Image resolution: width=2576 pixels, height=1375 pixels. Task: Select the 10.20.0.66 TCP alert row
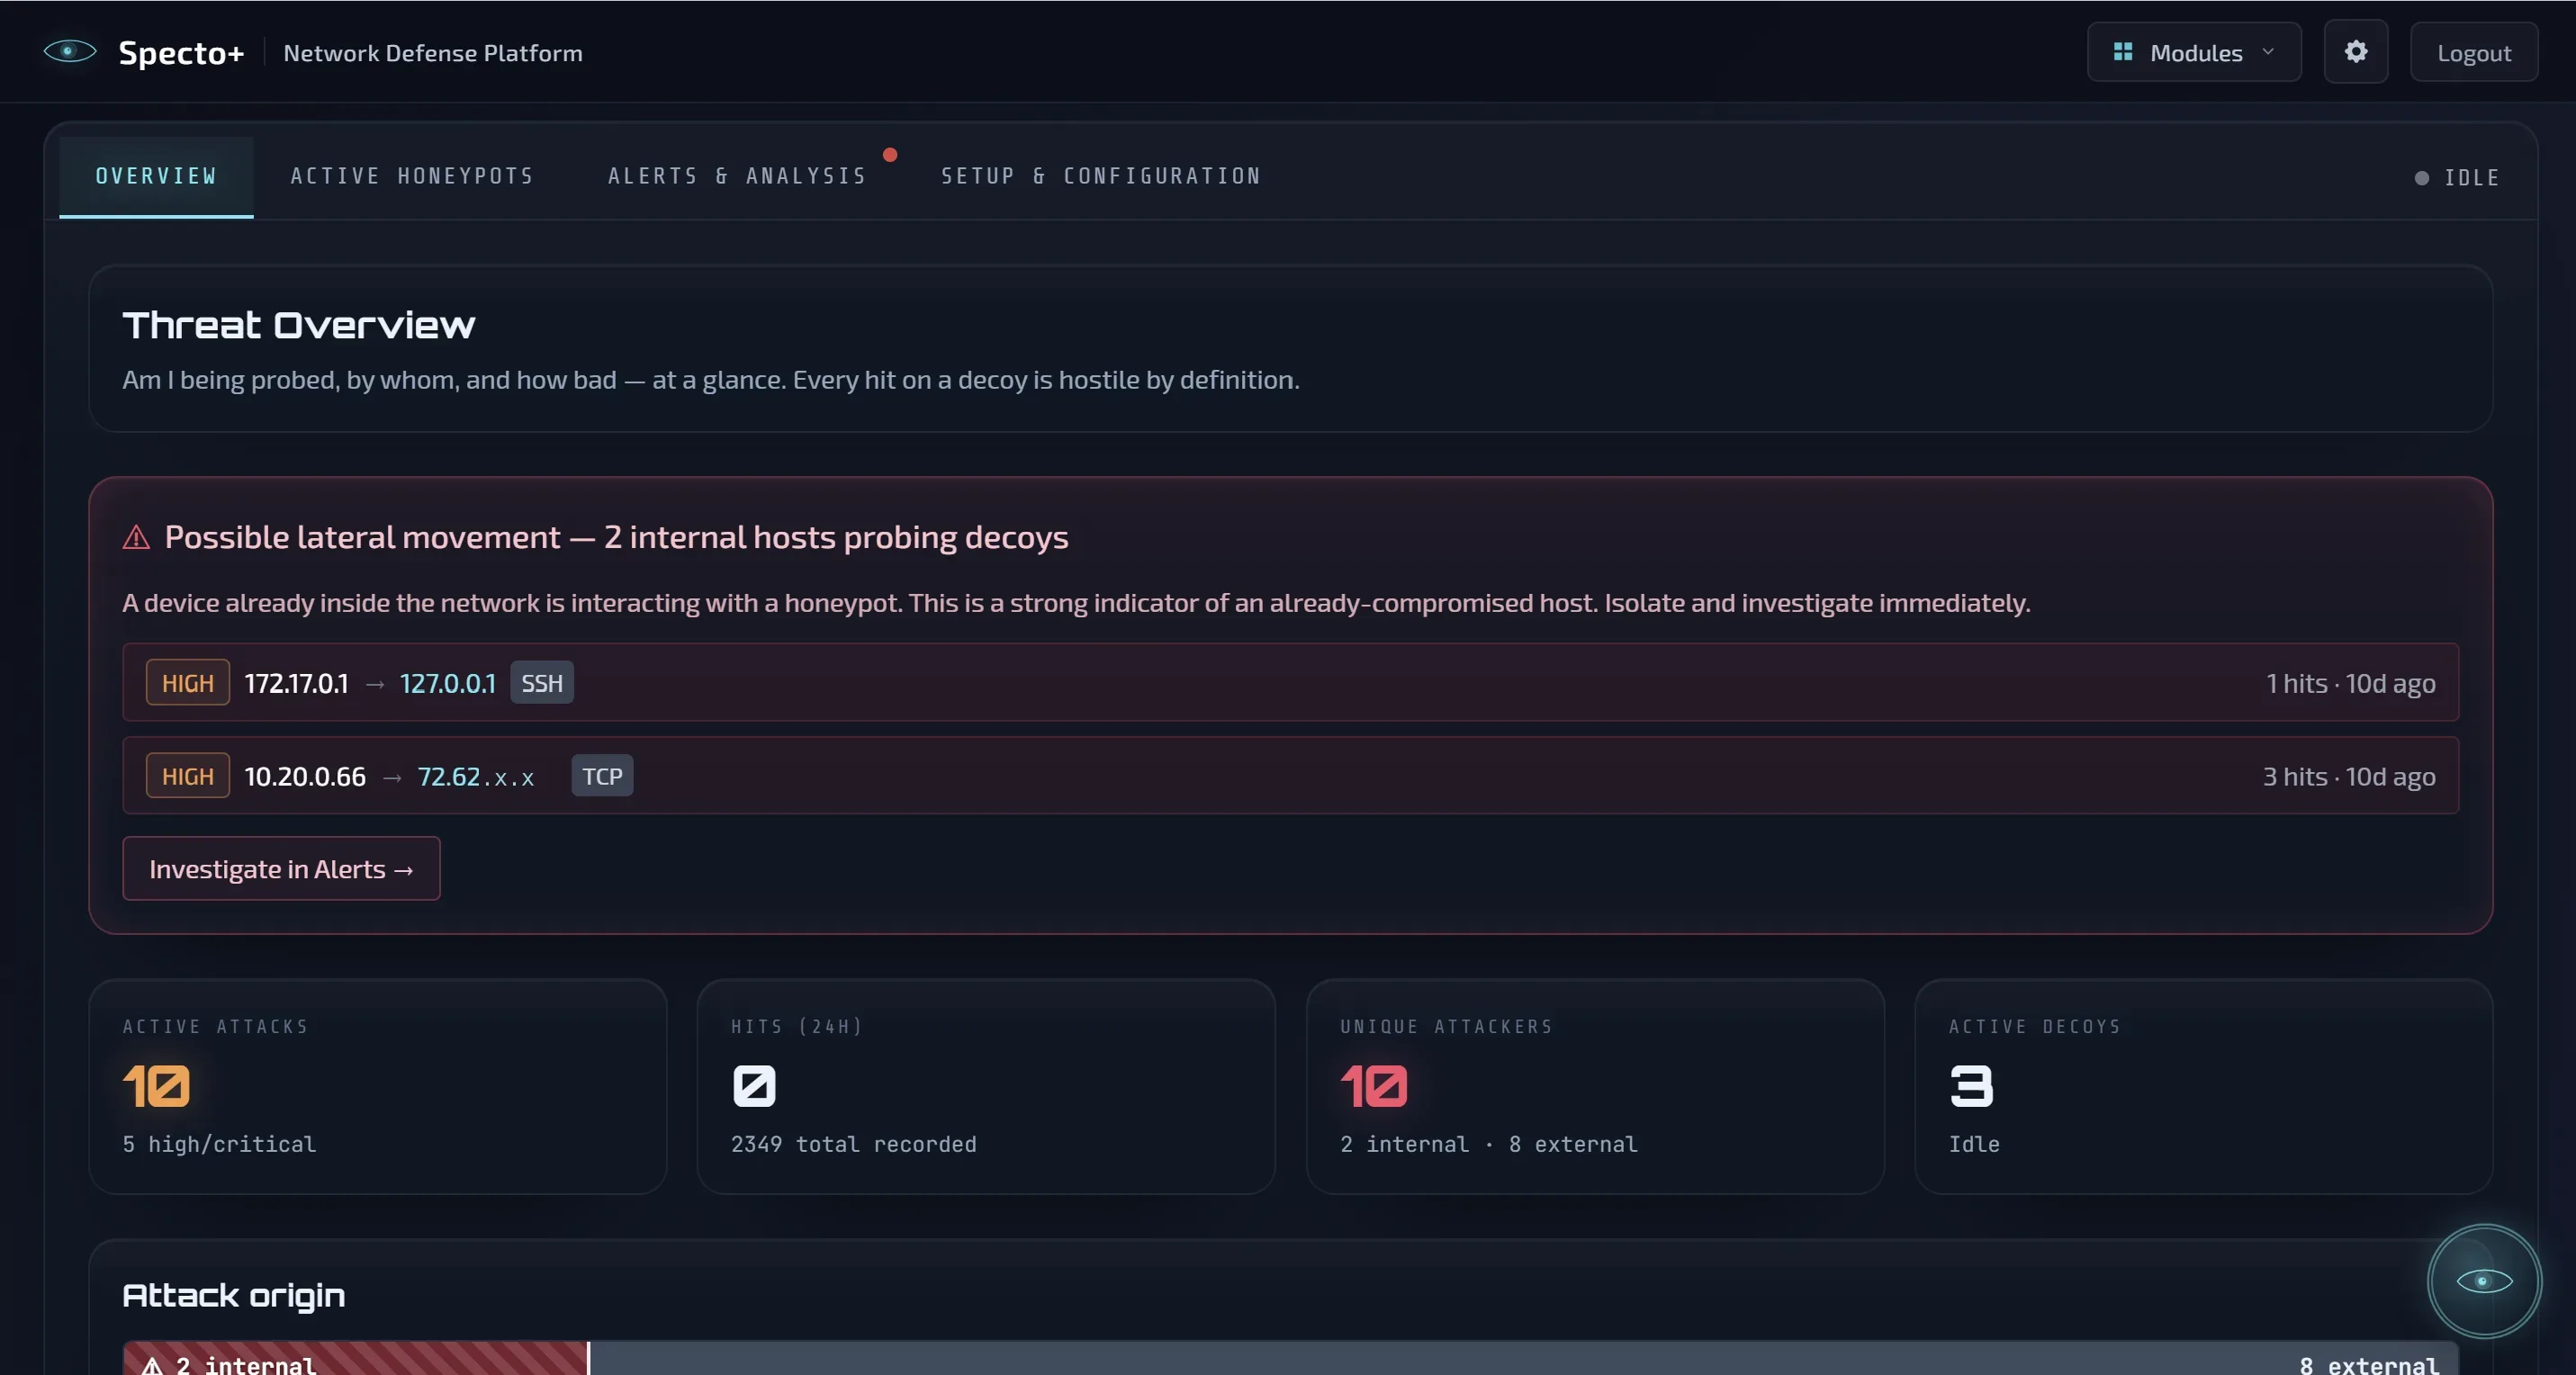coord(1290,776)
